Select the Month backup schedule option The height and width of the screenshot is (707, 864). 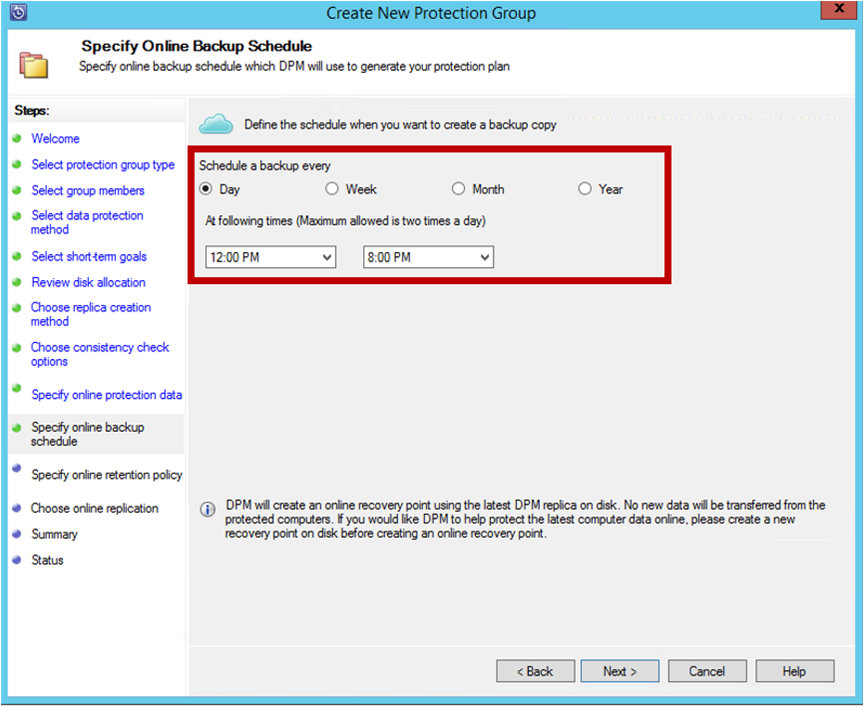coord(458,188)
